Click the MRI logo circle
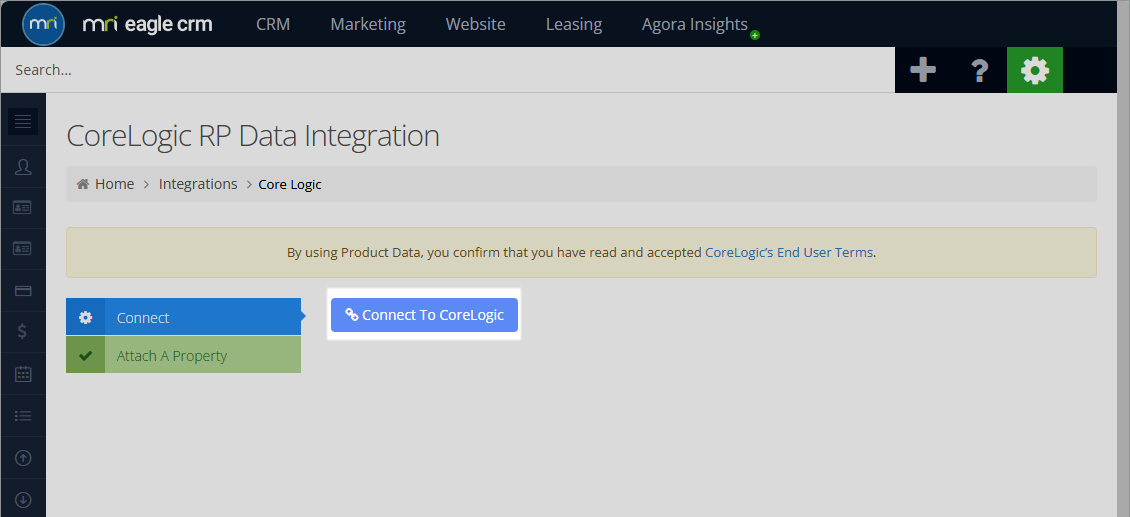The width and height of the screenshot is (1130, 517). [44, 24]
